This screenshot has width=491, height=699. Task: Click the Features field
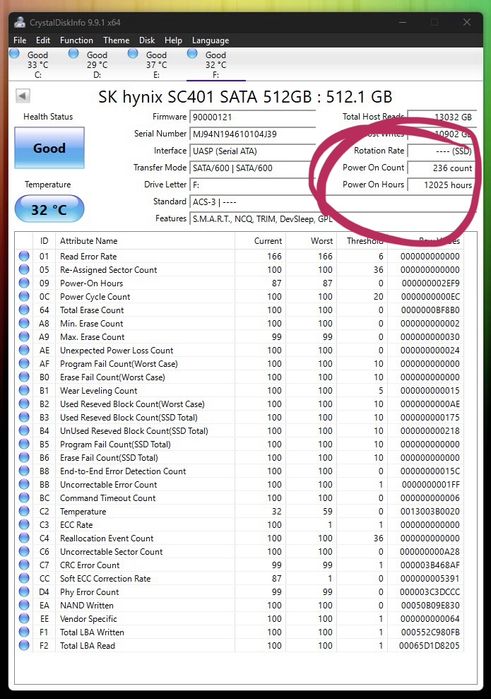(x=332, y=219)
